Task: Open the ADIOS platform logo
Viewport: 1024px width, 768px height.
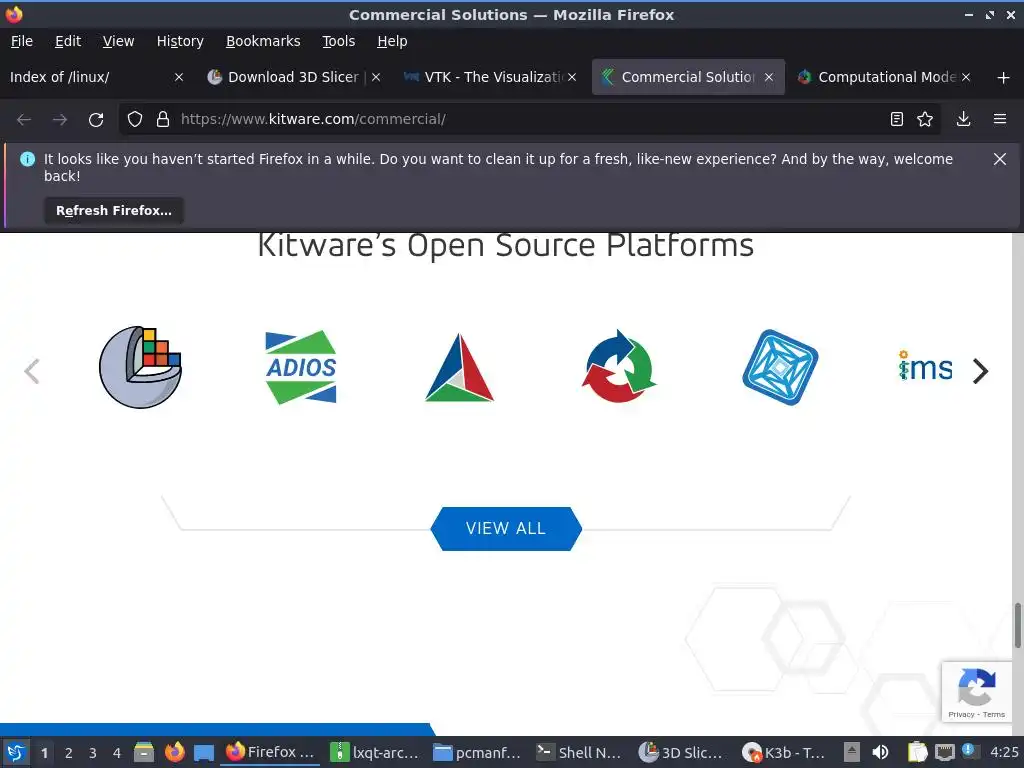Action: pos(300,367)
